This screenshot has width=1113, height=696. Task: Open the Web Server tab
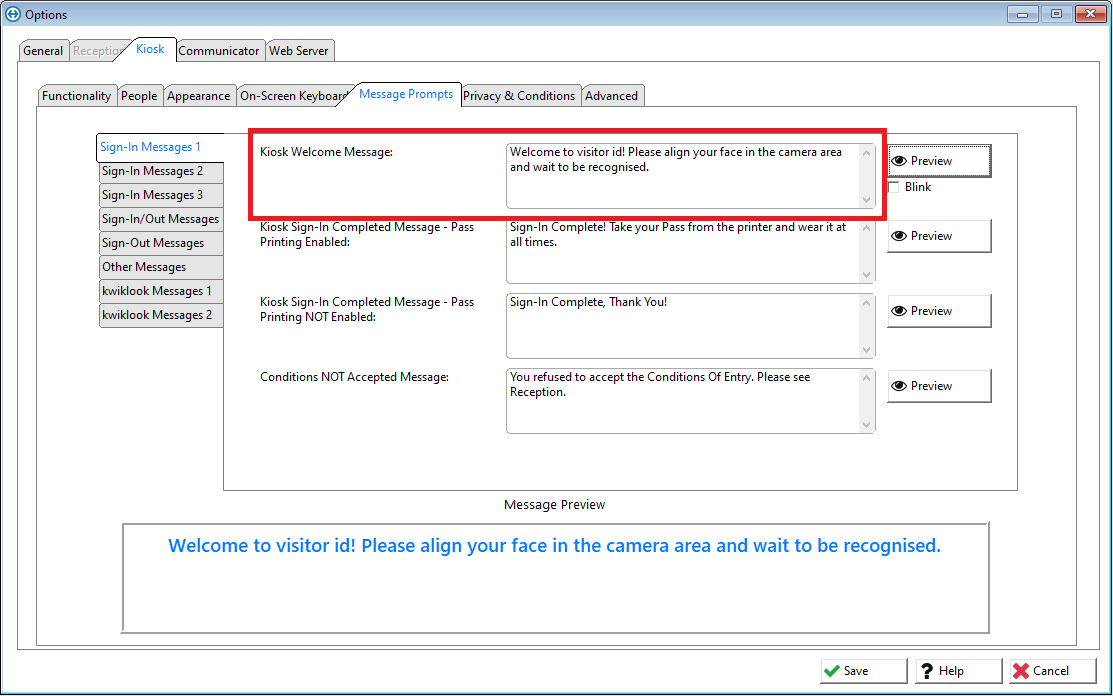tap(300, 50)
